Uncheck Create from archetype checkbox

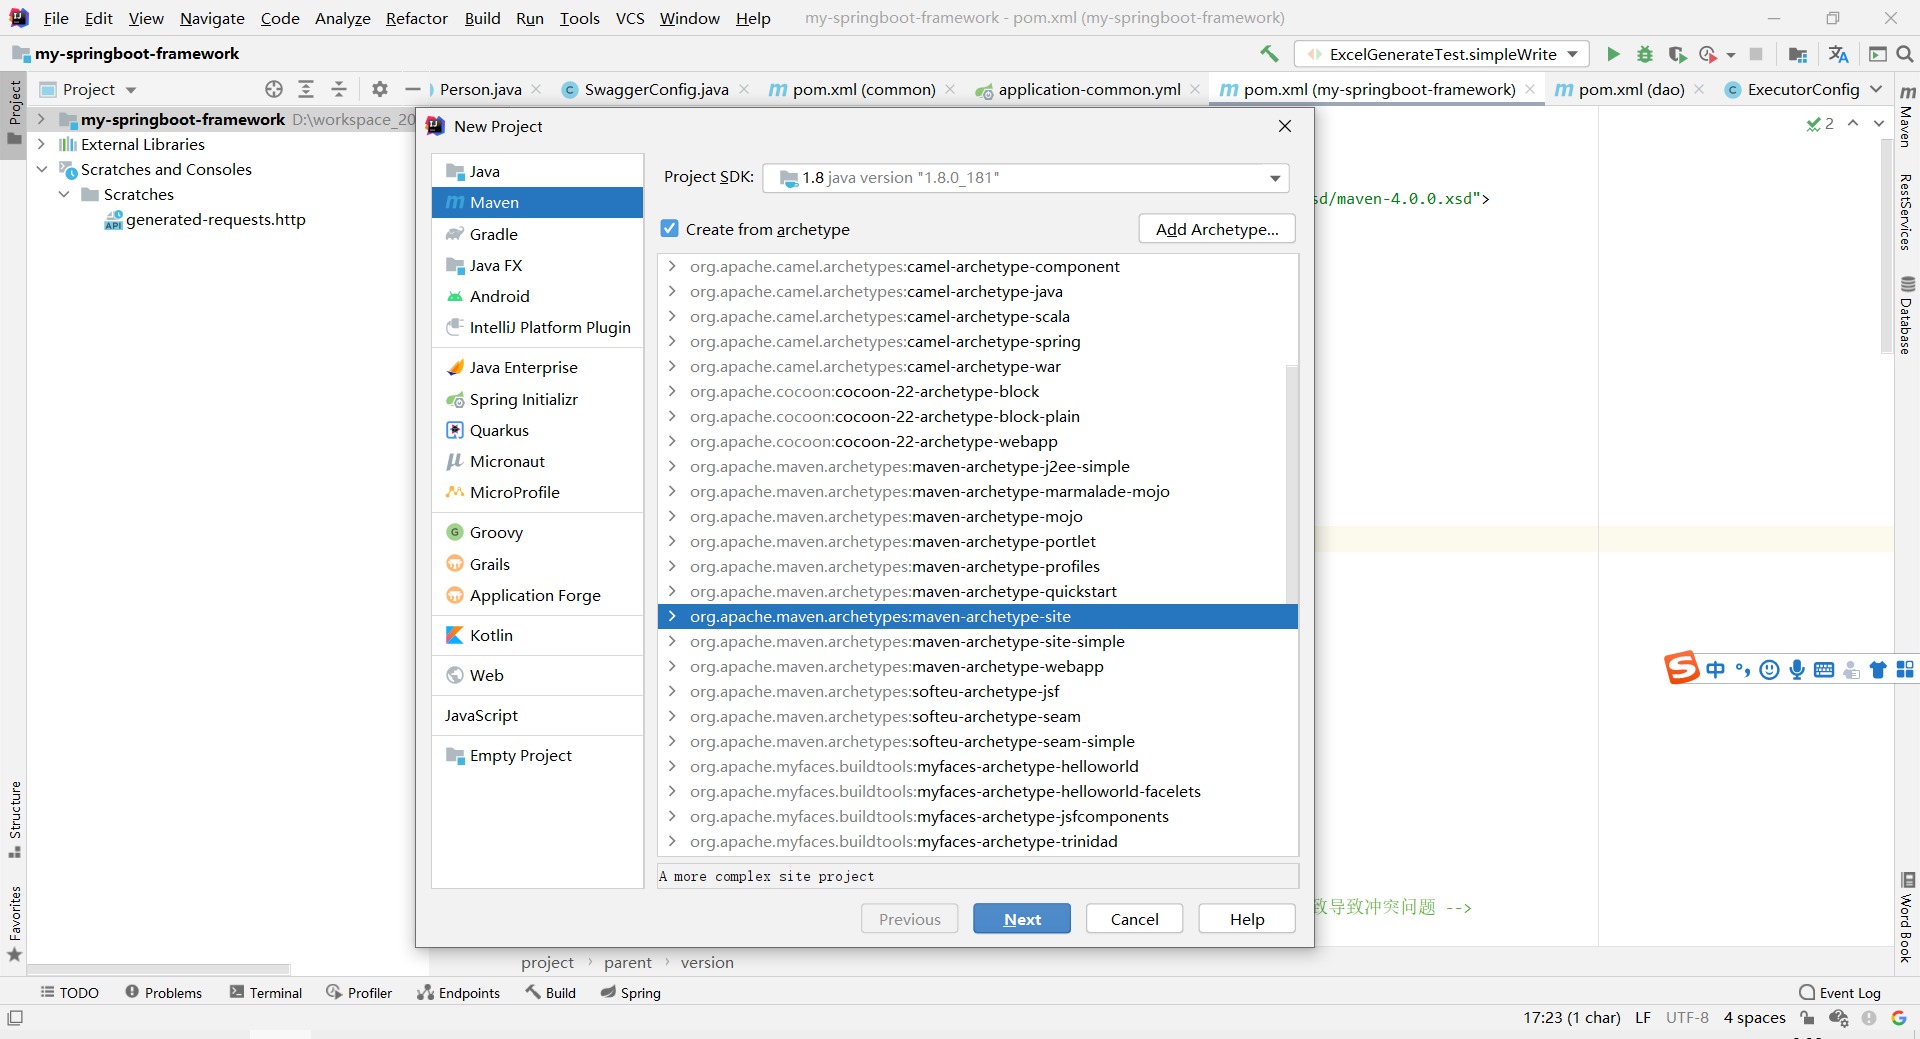(x=670, y=229)
